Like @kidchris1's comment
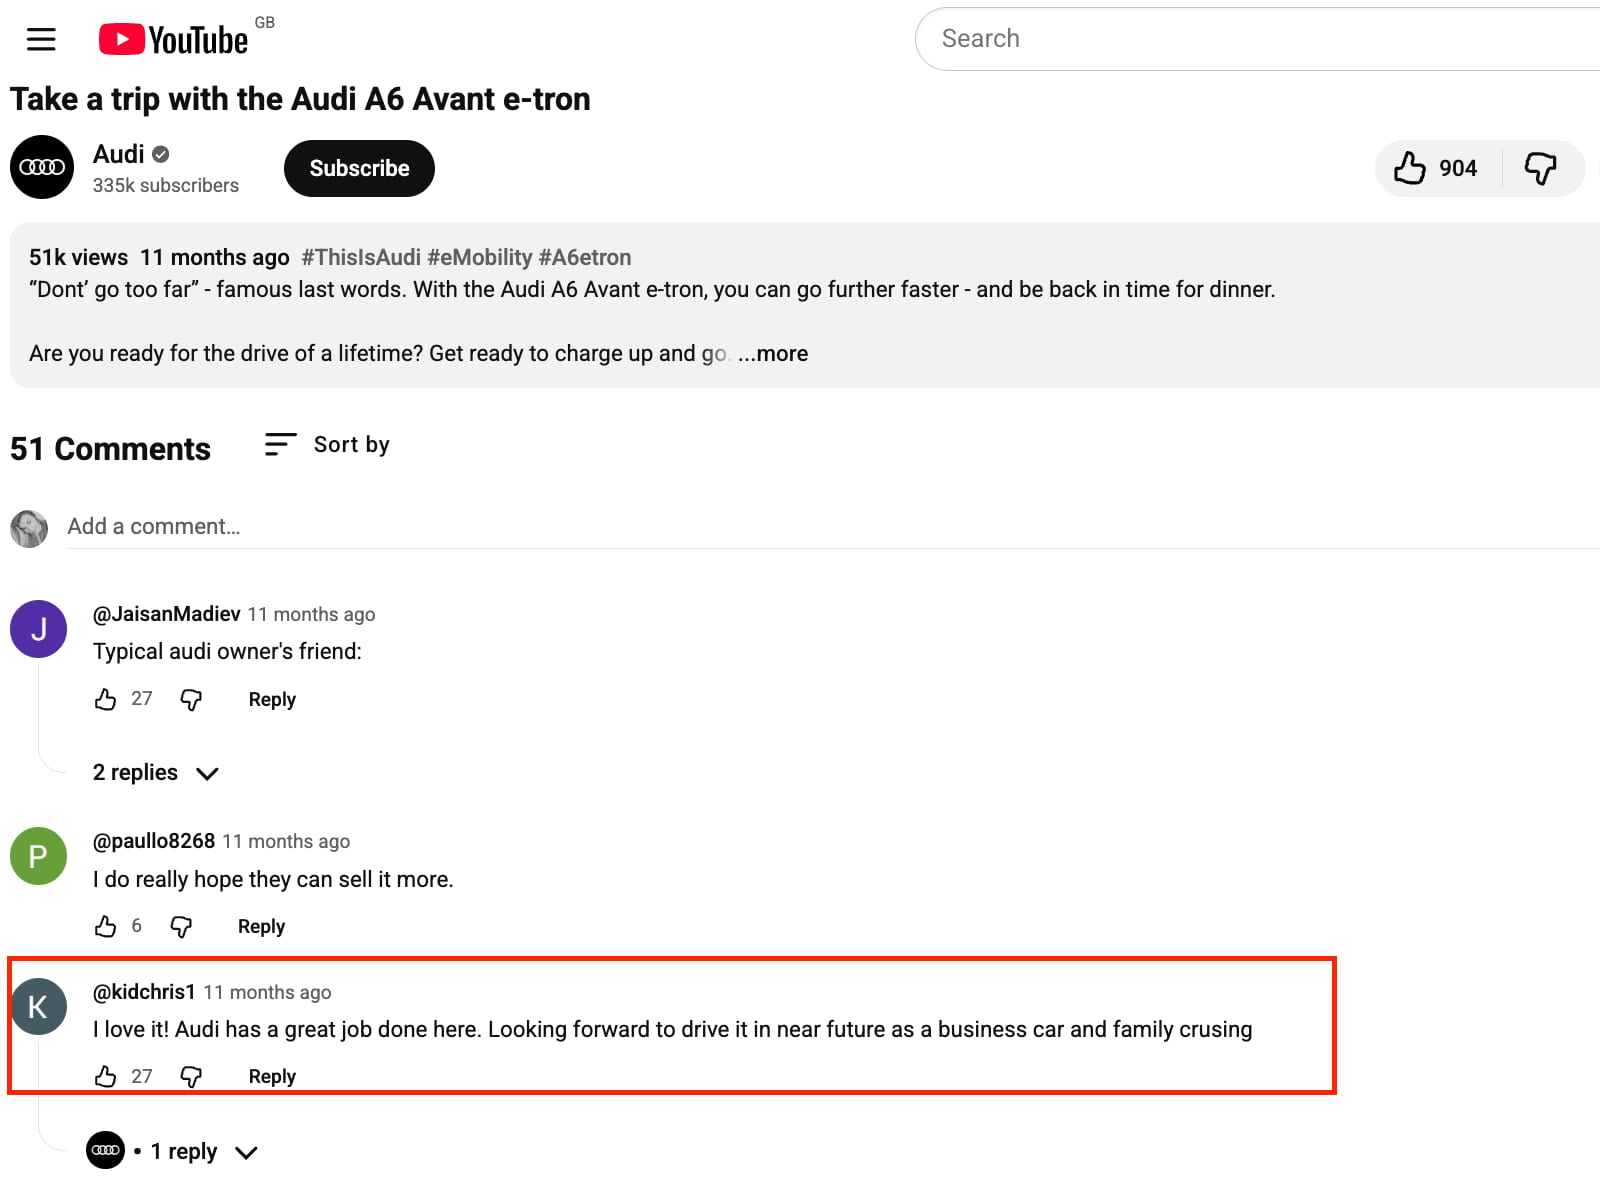 click(x=106, y=1076)
